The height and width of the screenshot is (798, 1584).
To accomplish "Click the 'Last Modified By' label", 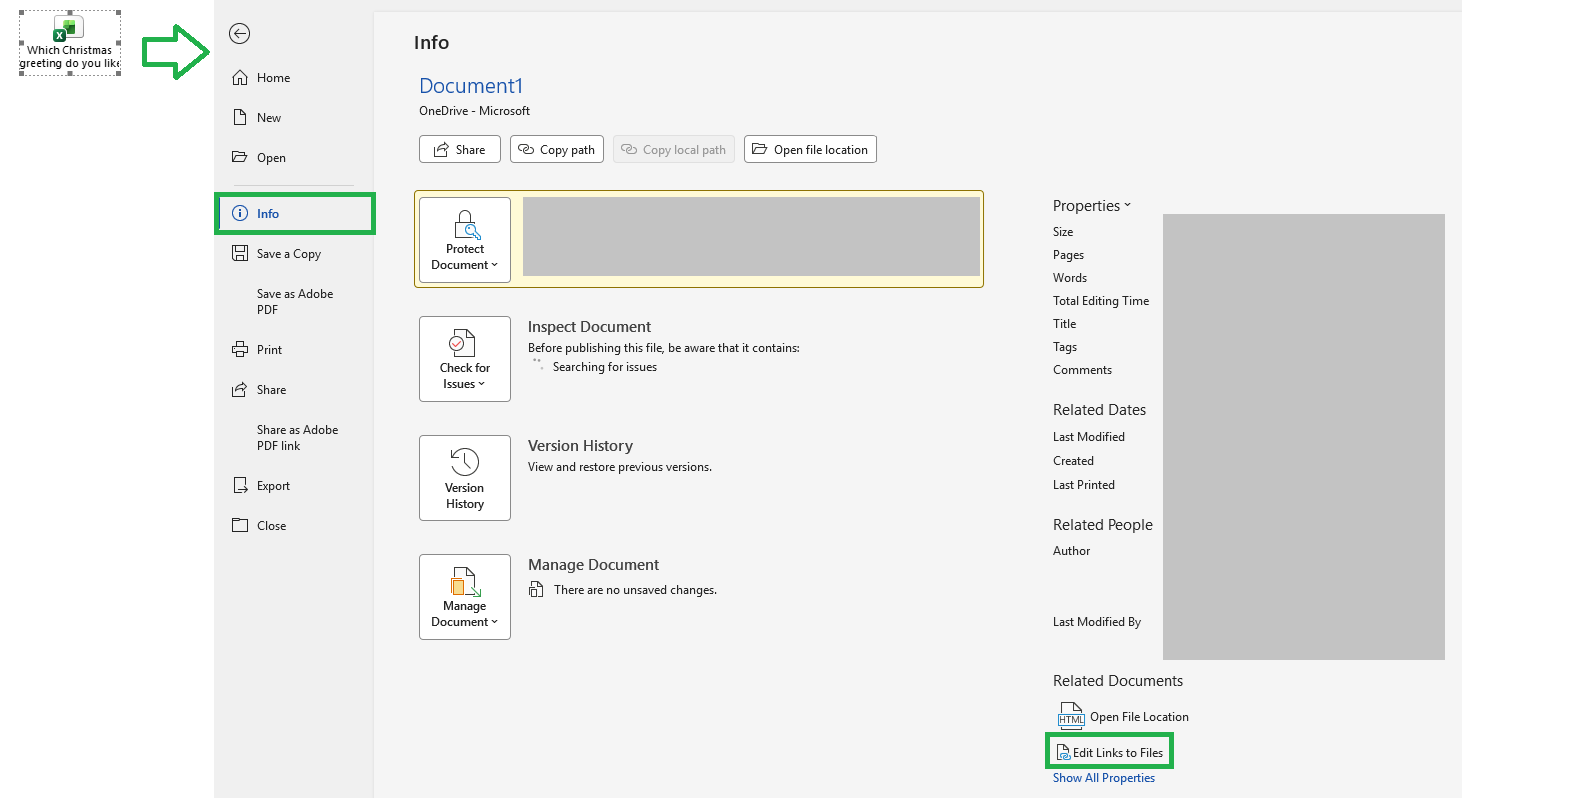I will (x=1097, y=622).
